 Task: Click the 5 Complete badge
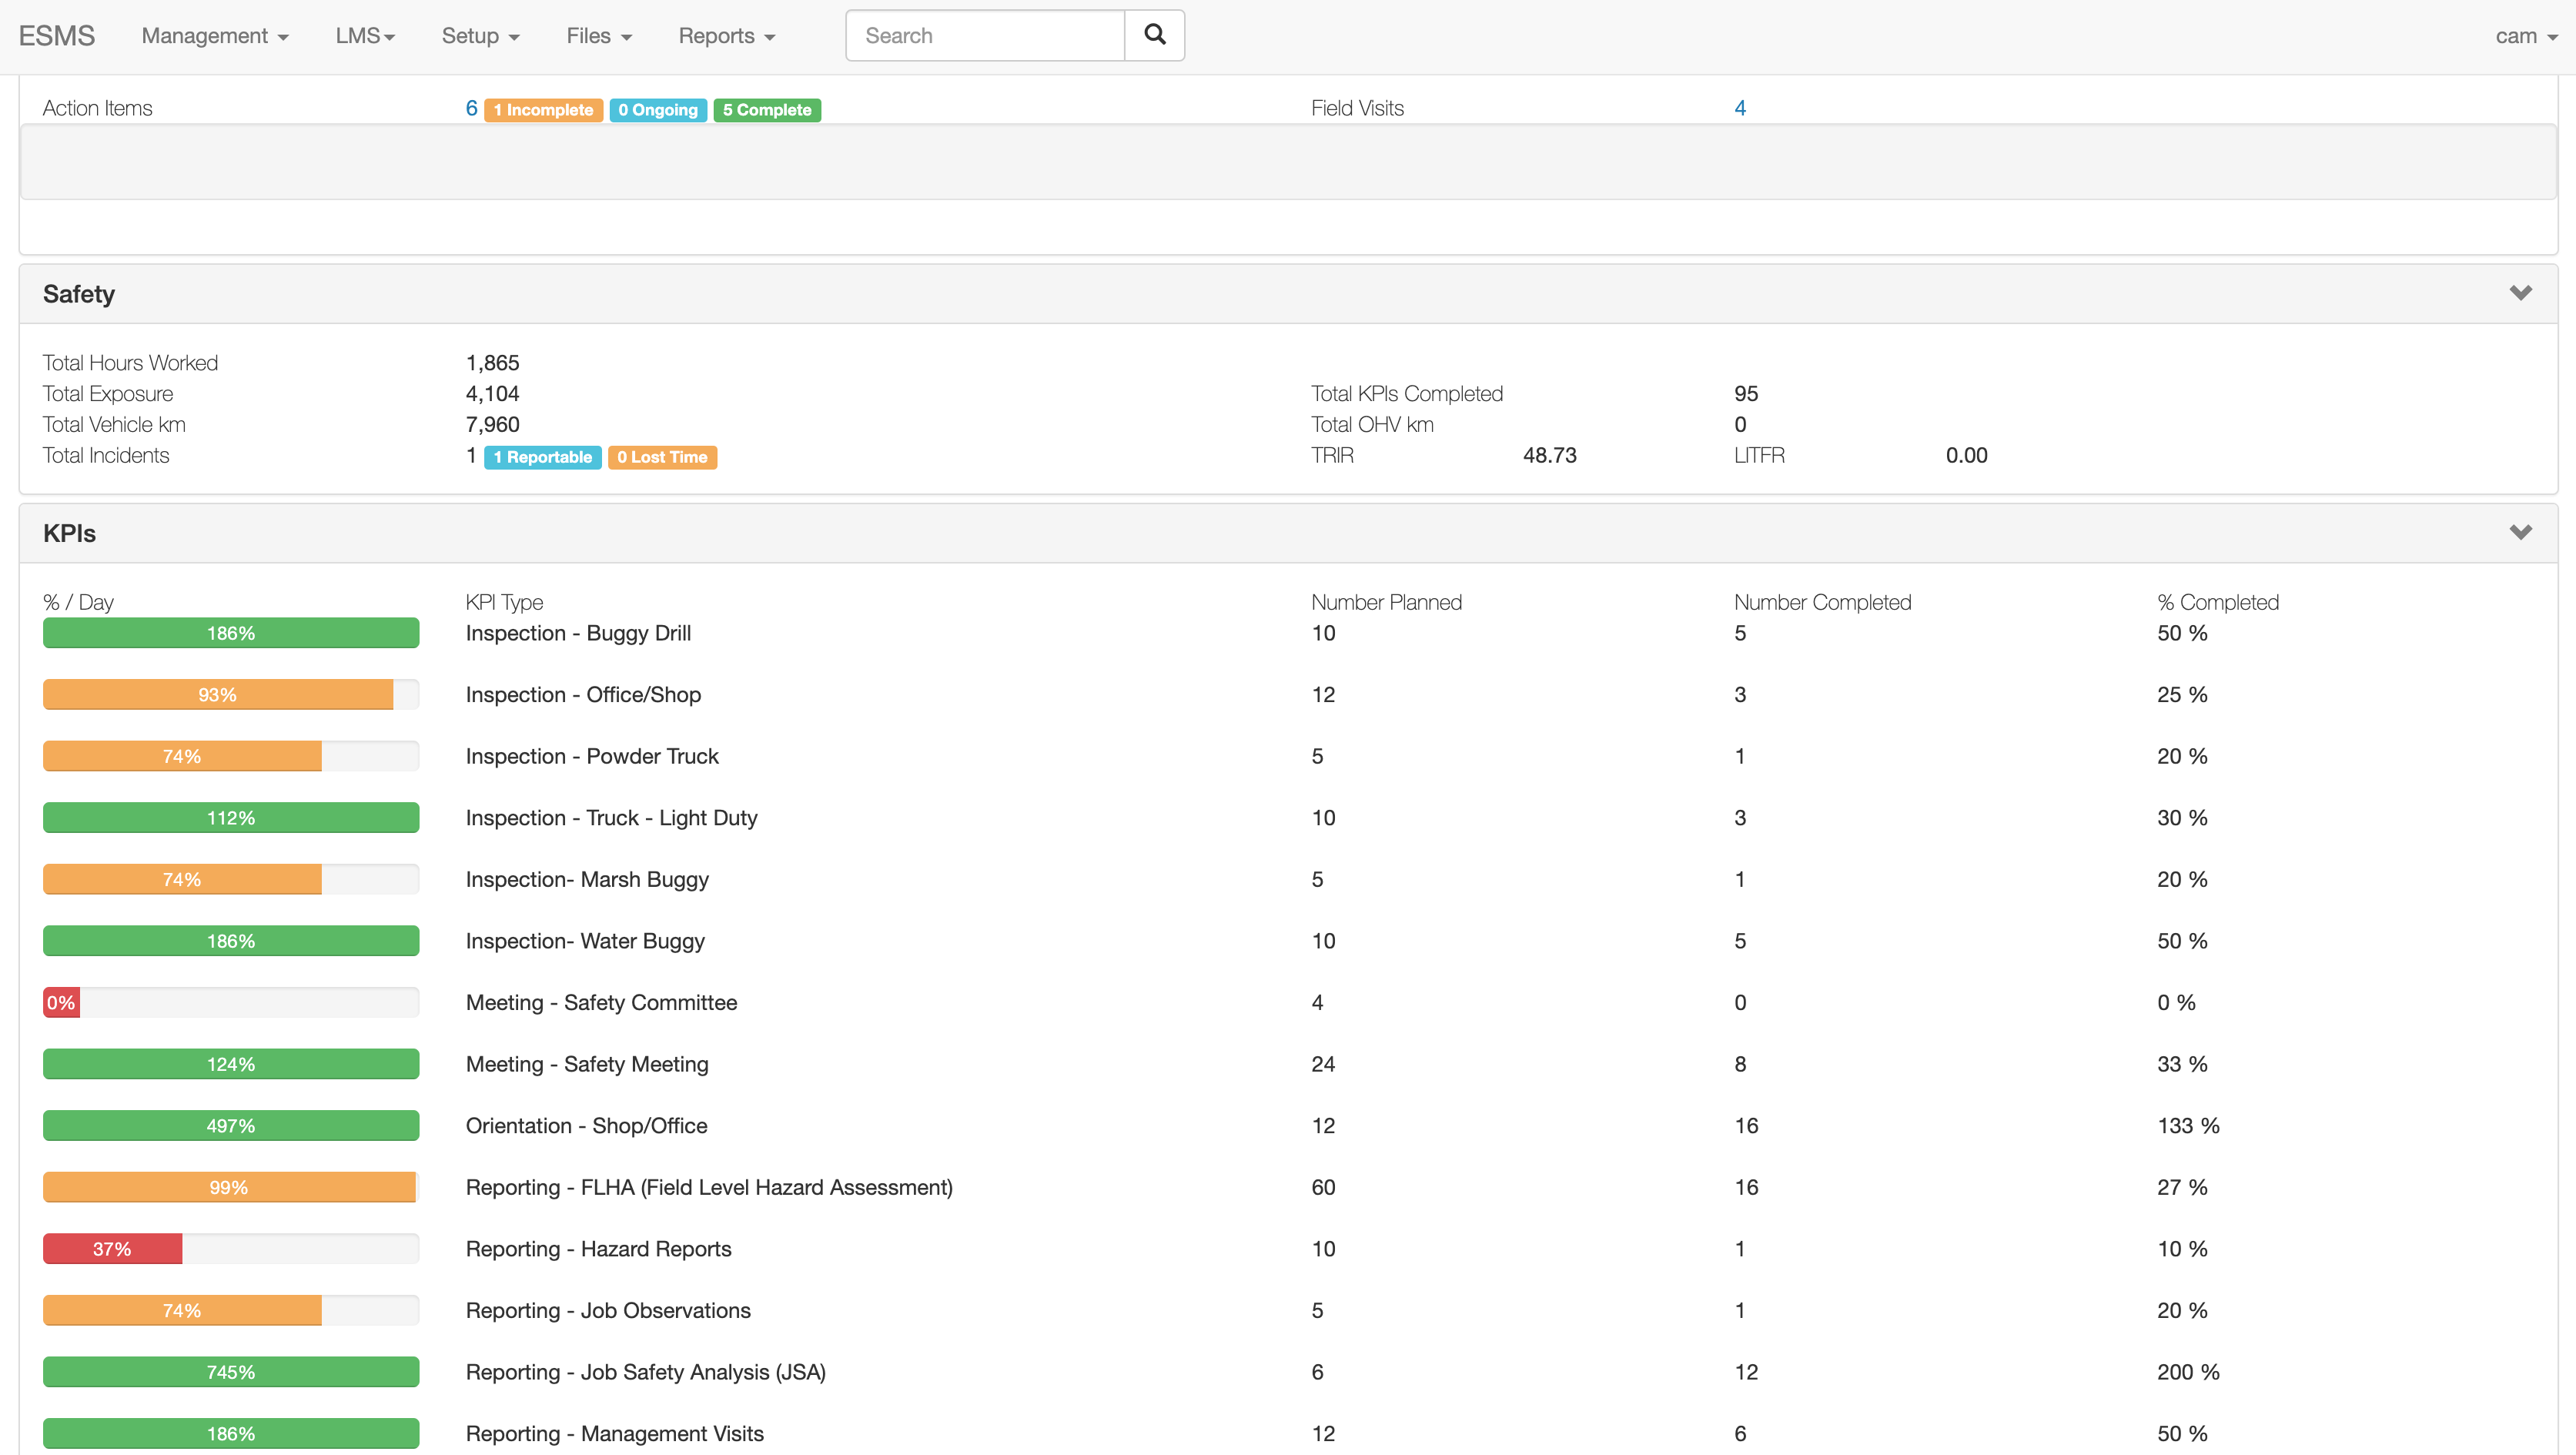coord(767,110)
